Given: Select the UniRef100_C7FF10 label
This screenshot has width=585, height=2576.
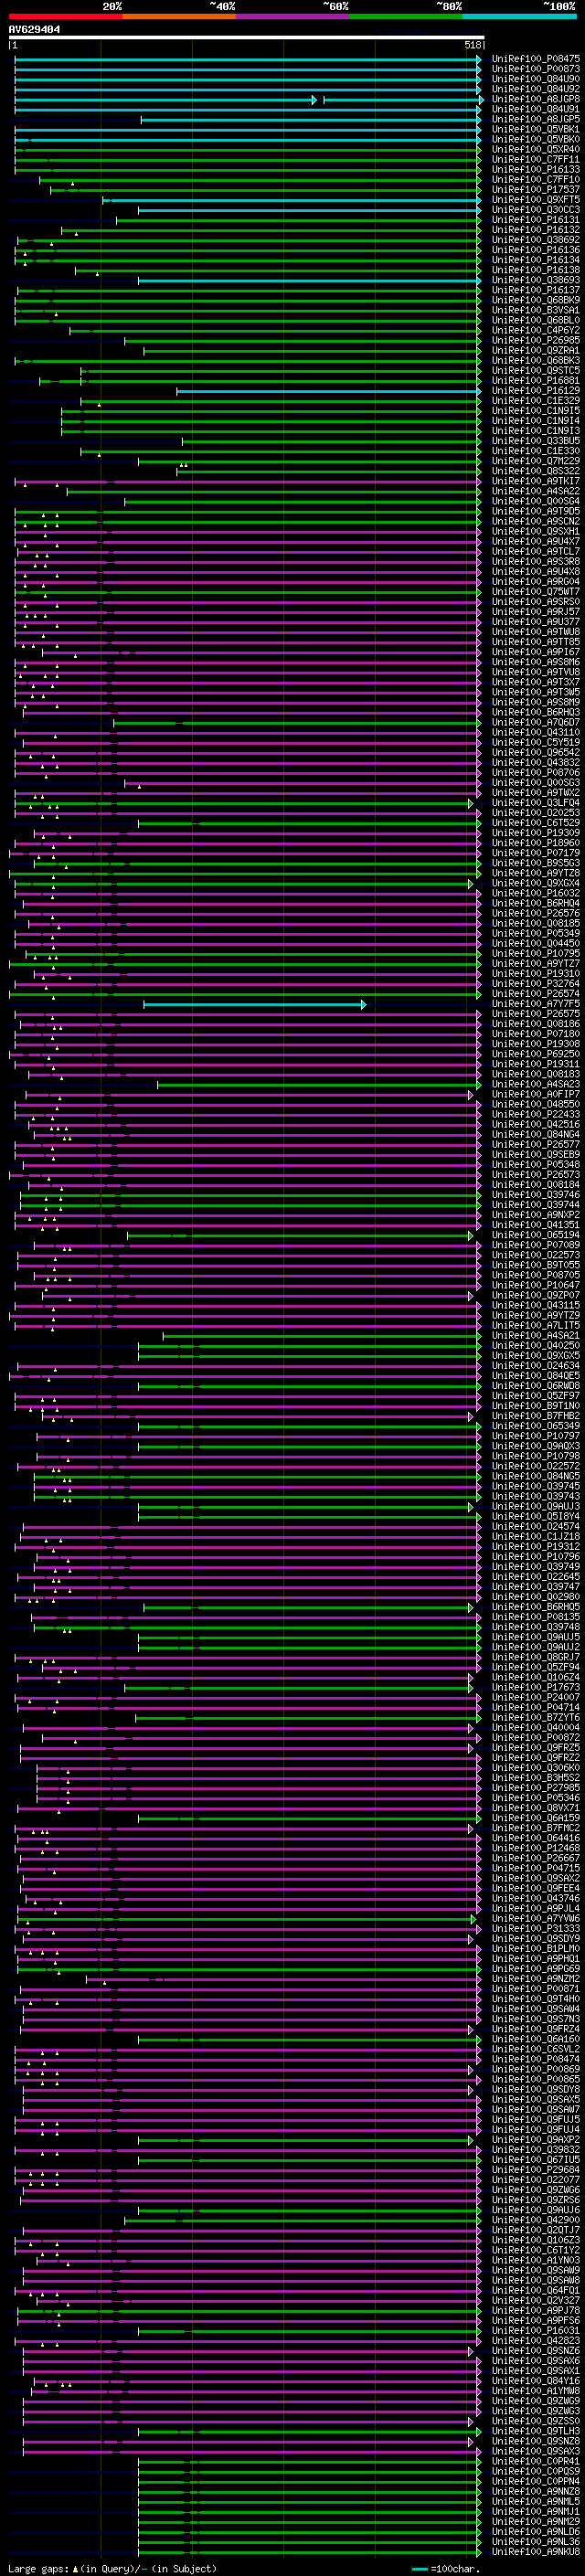Looking at the screenshot, I should coord(535,179).
